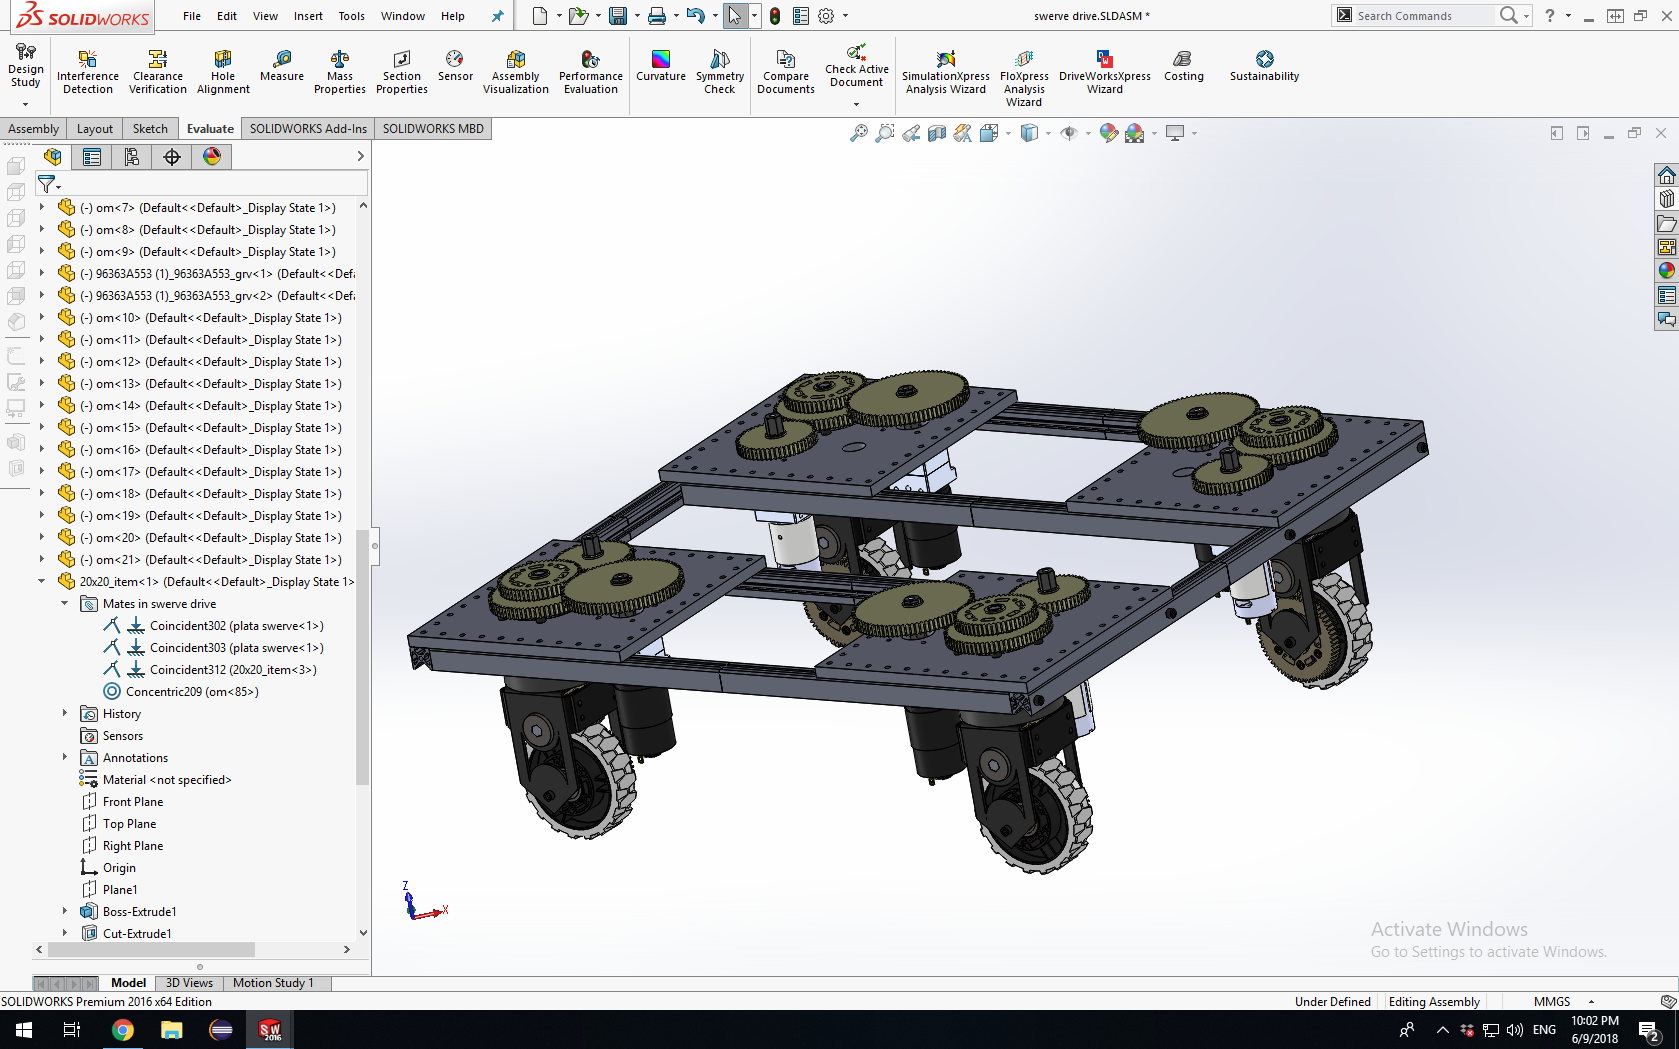1679x1049 pixels.
Task: Launch SimulationXpress Analysis Wizard
Action: (946, 72)
